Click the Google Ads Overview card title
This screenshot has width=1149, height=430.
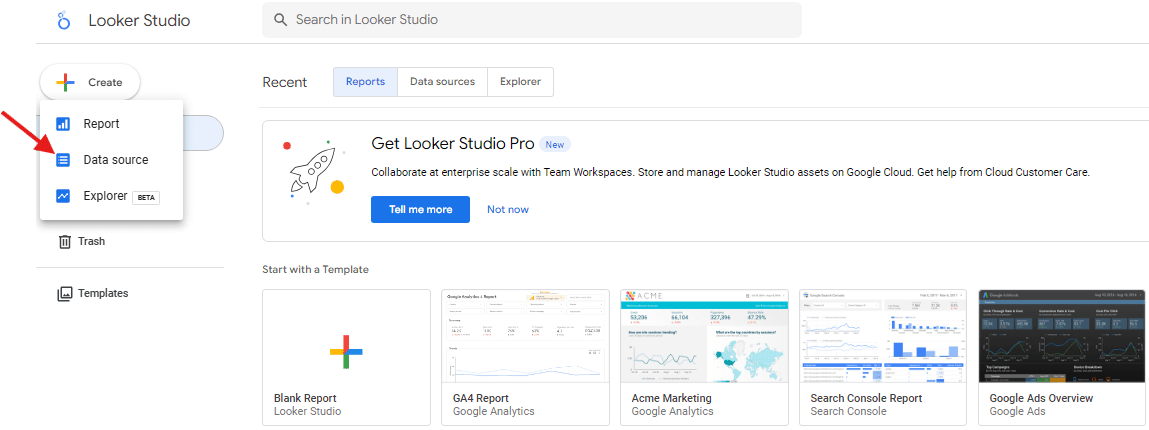point(1041,399)
